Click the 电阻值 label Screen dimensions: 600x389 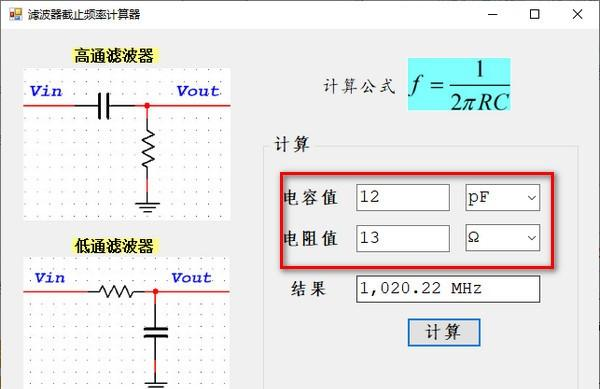click(x=310, y=238)
